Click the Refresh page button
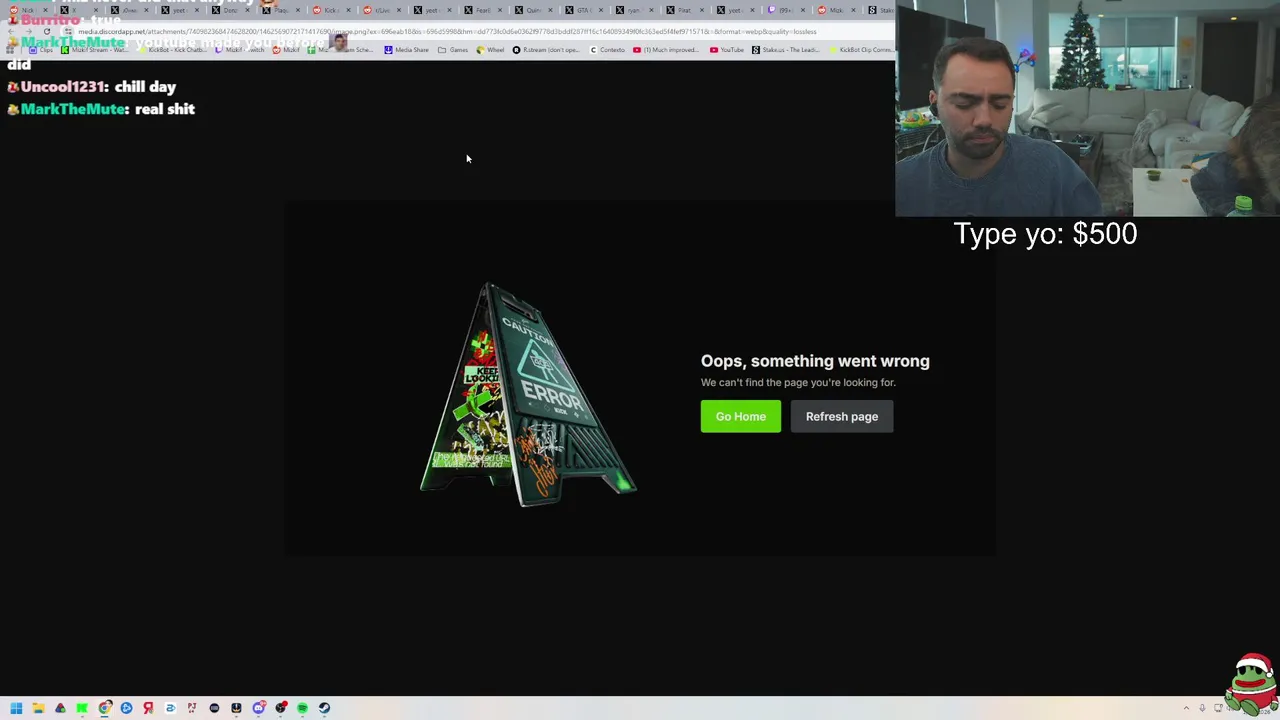 click(x=841, y=416)
